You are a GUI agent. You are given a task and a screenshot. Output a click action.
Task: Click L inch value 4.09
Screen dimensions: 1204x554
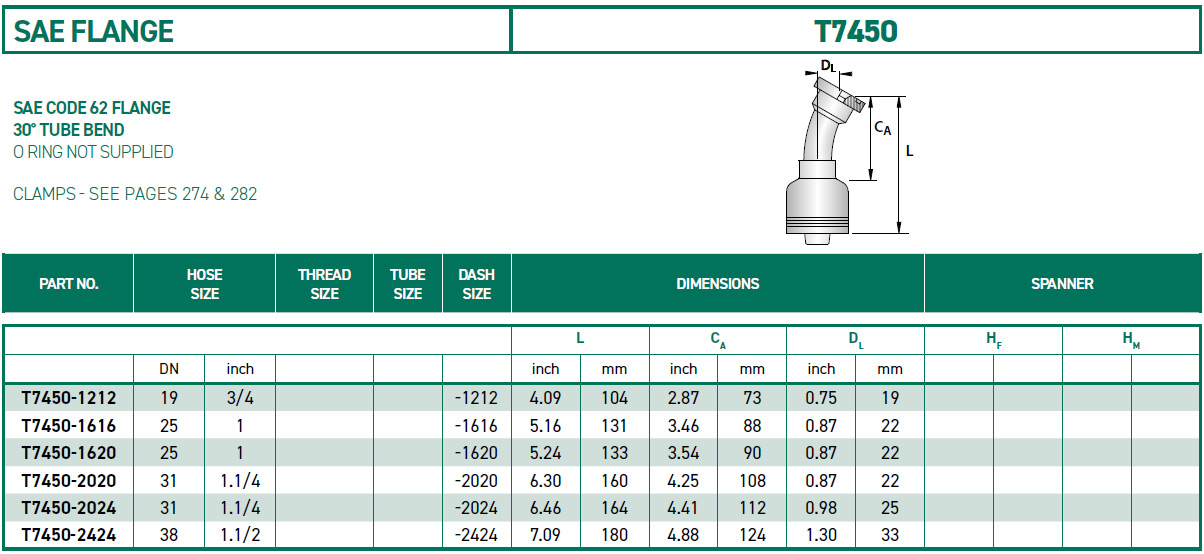545,397
